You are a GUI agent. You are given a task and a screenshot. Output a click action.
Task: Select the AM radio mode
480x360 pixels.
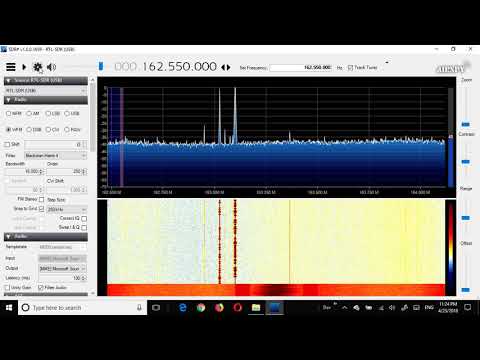tap(29, 113)
